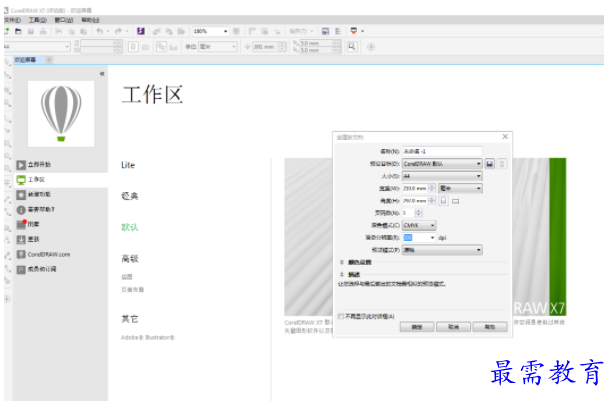Click the 名称 document name field
612x404 pixels.
coord(442,151)
